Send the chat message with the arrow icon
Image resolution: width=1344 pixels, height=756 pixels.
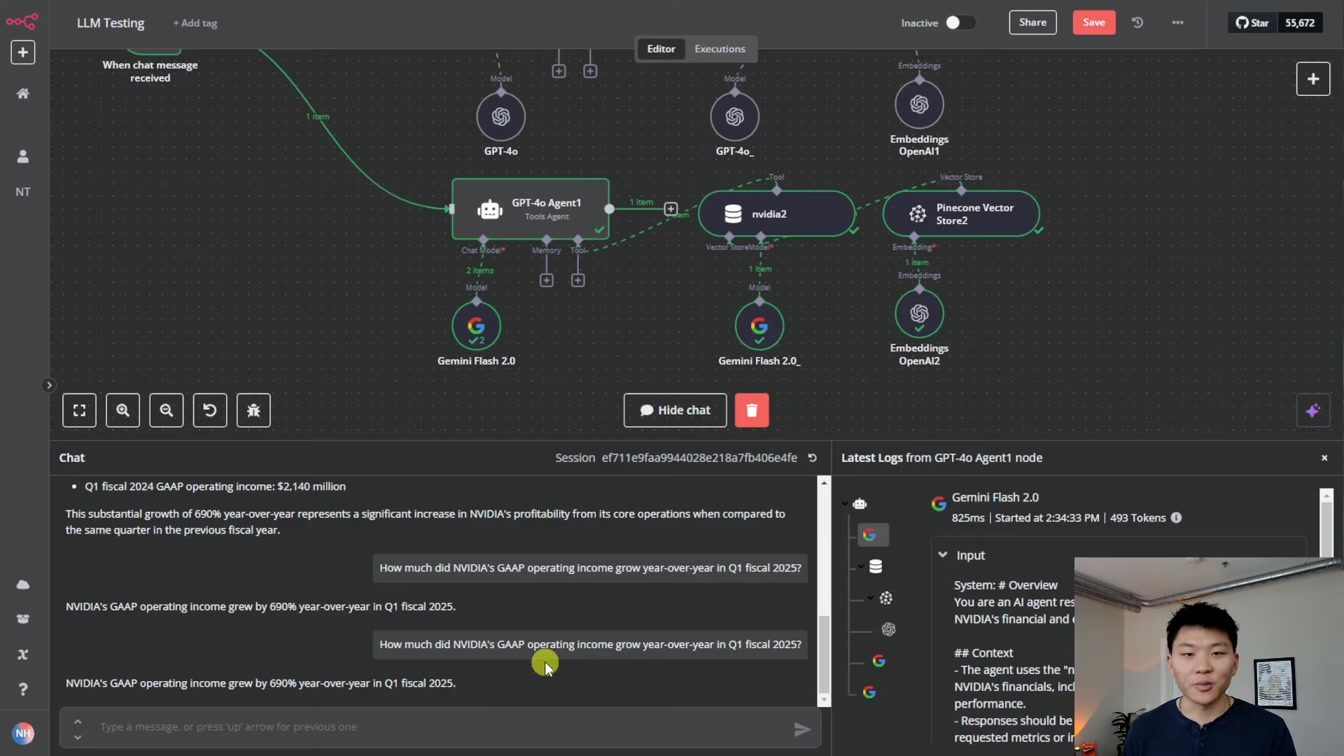[802, 729]
